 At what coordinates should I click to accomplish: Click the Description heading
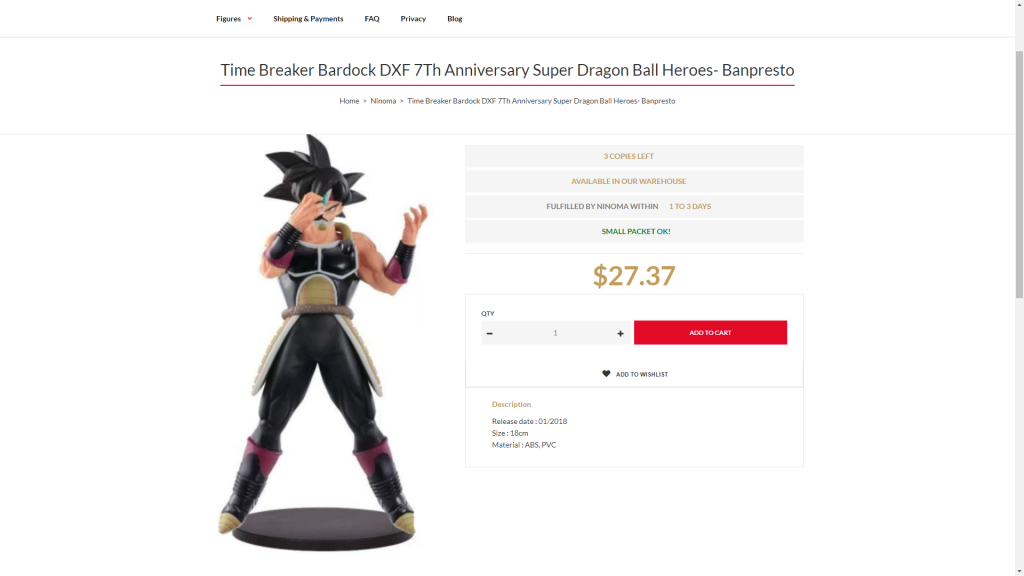click(x=511, y=404)
